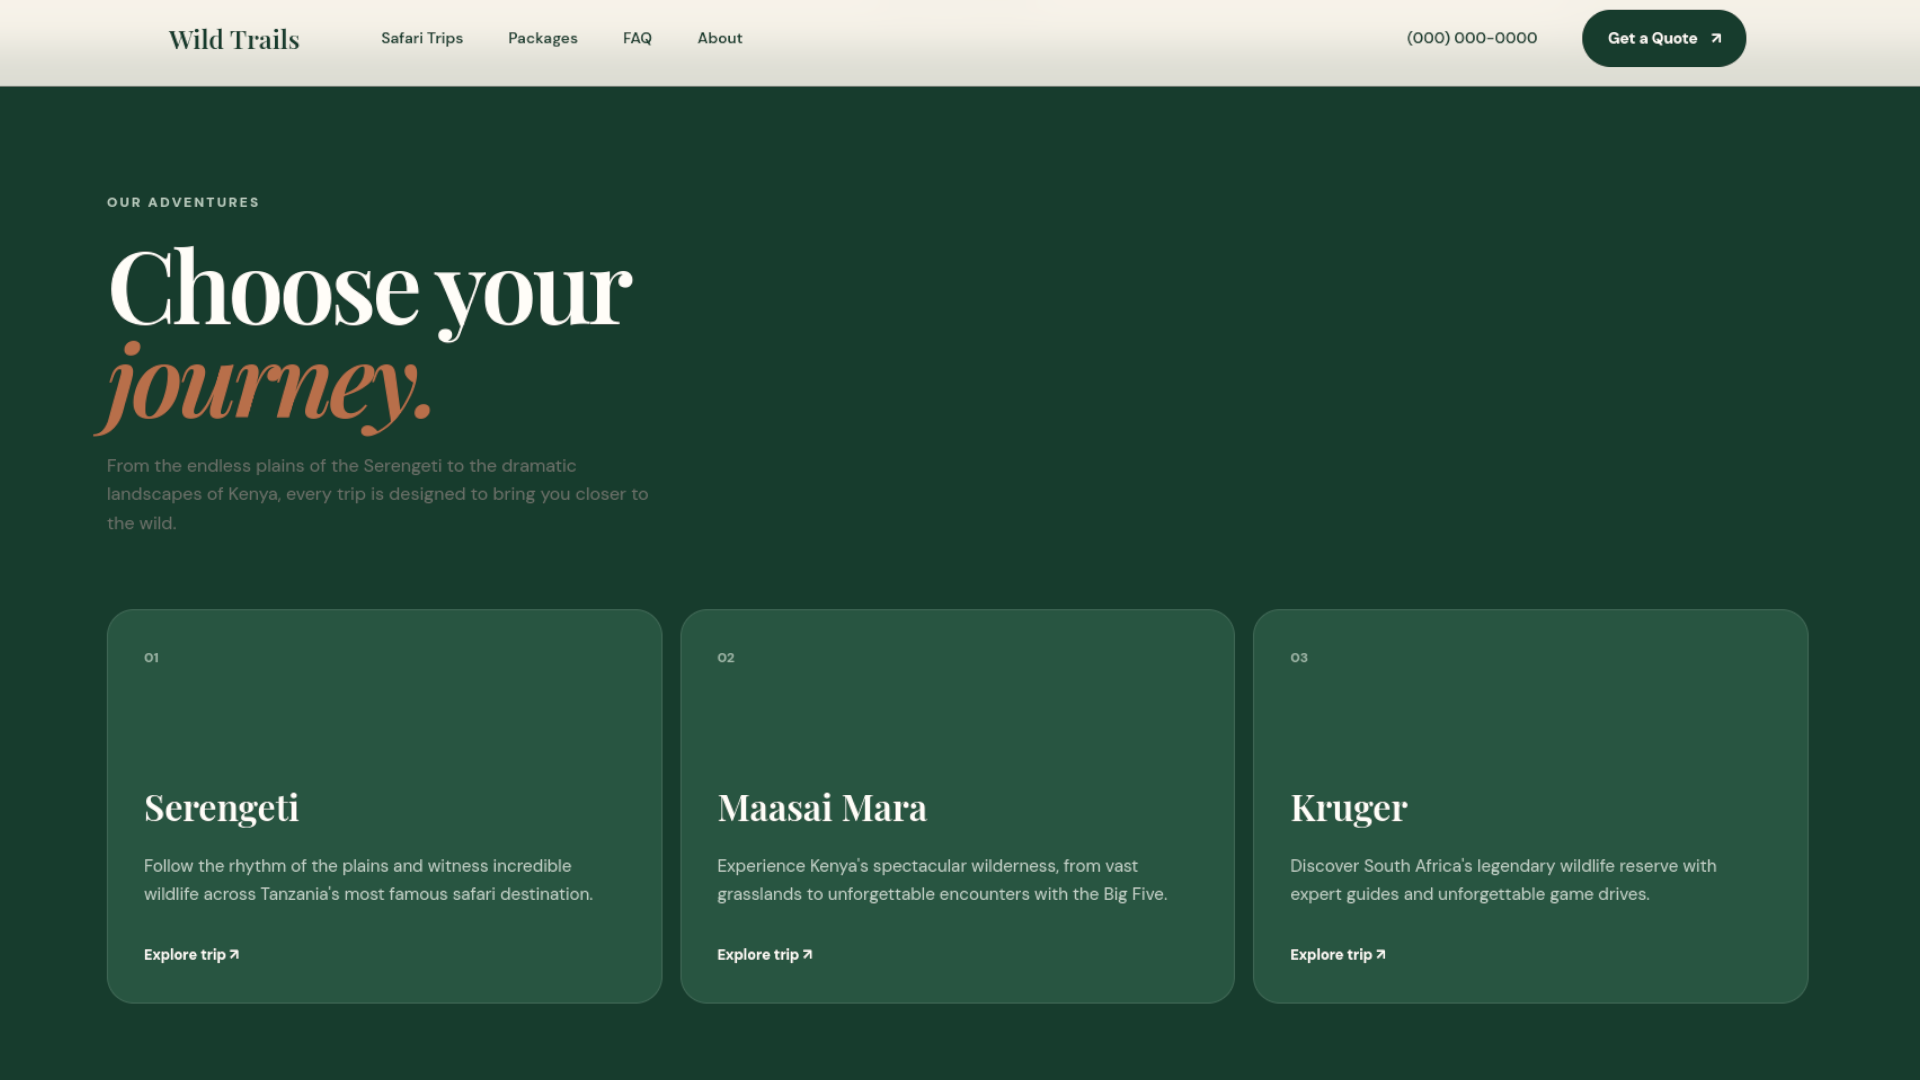This screenshot has height=1080, width=1920.
Task: Click the 03 card number label
Action: coord(1299,657)
